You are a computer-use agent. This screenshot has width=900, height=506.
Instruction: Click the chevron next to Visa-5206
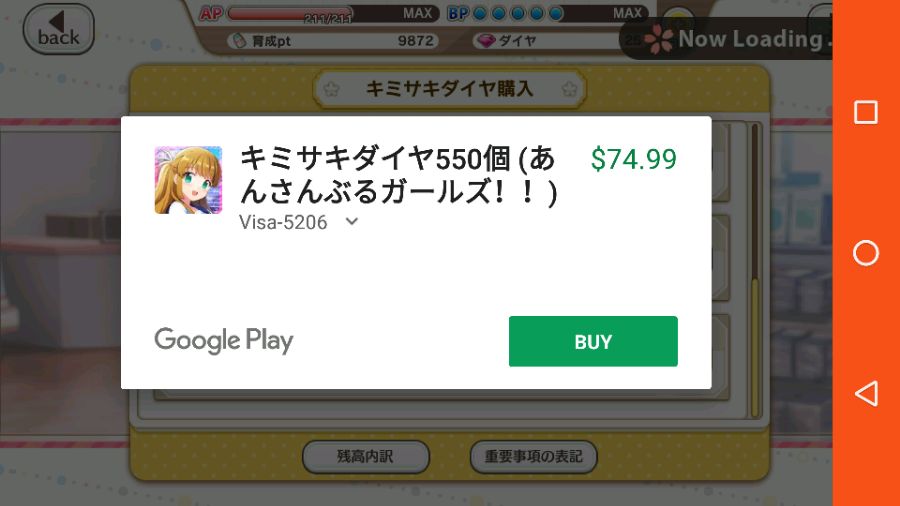tap(352, 221)
